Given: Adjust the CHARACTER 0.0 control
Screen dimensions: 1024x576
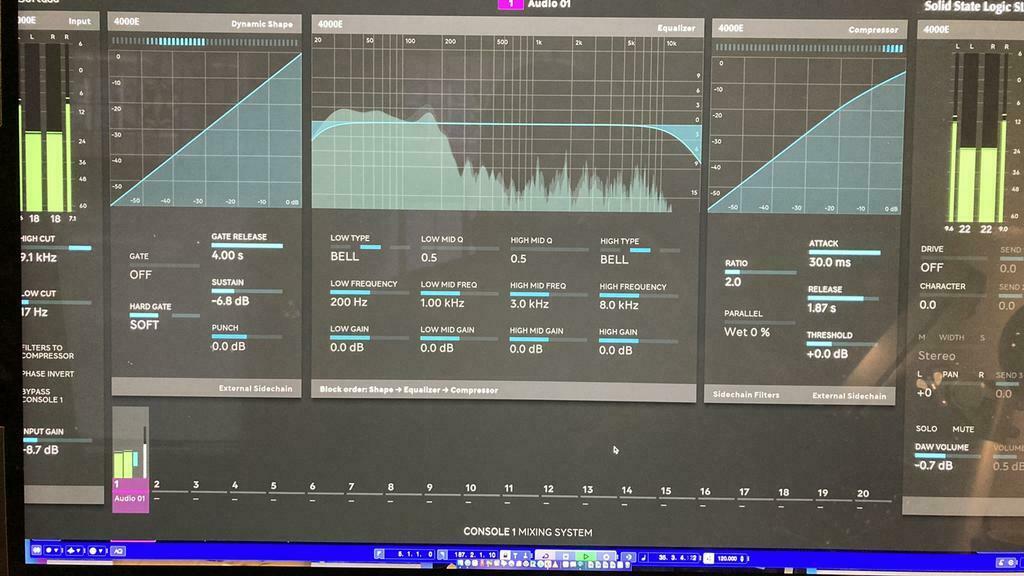Looking at the screenshot, I should pyautogui.click(x=952, y=296).
